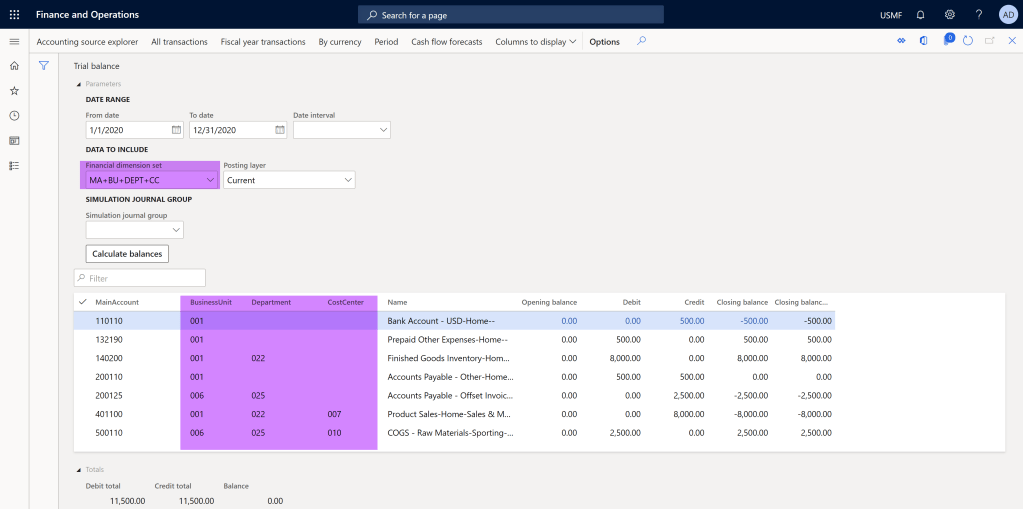
Task: Expand the Financial dimension set dropdown
Action: pyautogui.click(x=209, y=180)
